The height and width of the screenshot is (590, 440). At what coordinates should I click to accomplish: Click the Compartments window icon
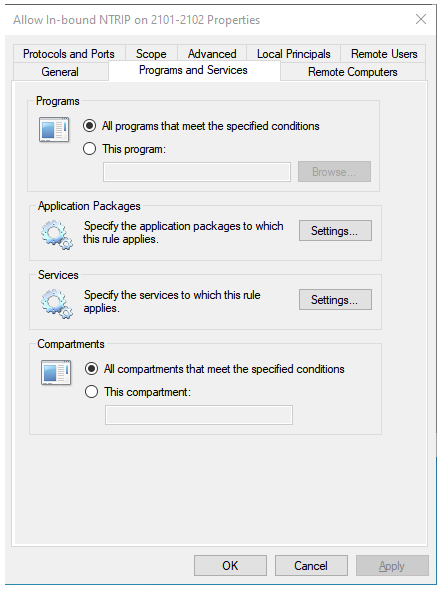(x=56, y=373)
